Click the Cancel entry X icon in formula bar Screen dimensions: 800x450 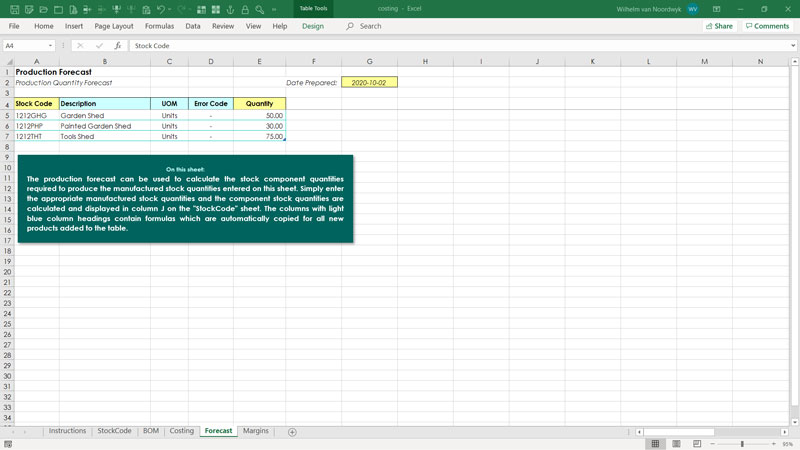tap(80, 45)
